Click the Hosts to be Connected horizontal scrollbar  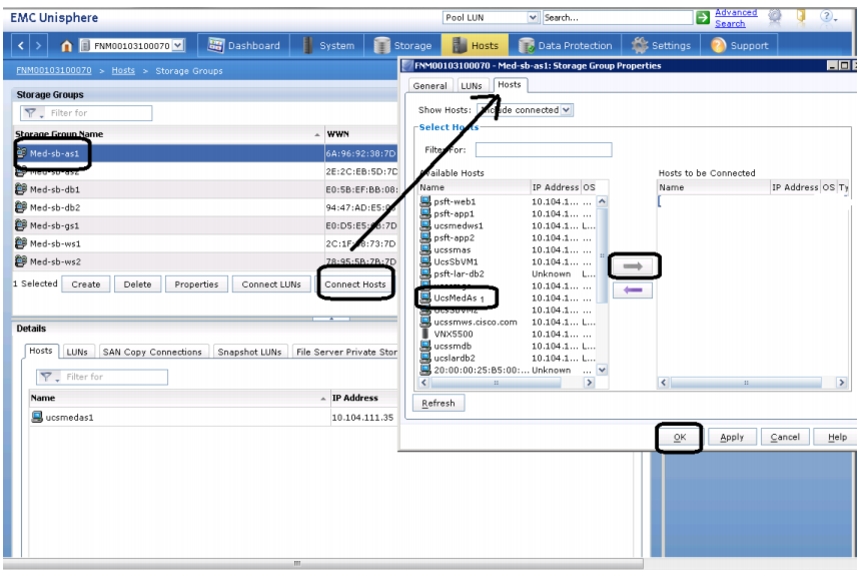pos(752,383)
